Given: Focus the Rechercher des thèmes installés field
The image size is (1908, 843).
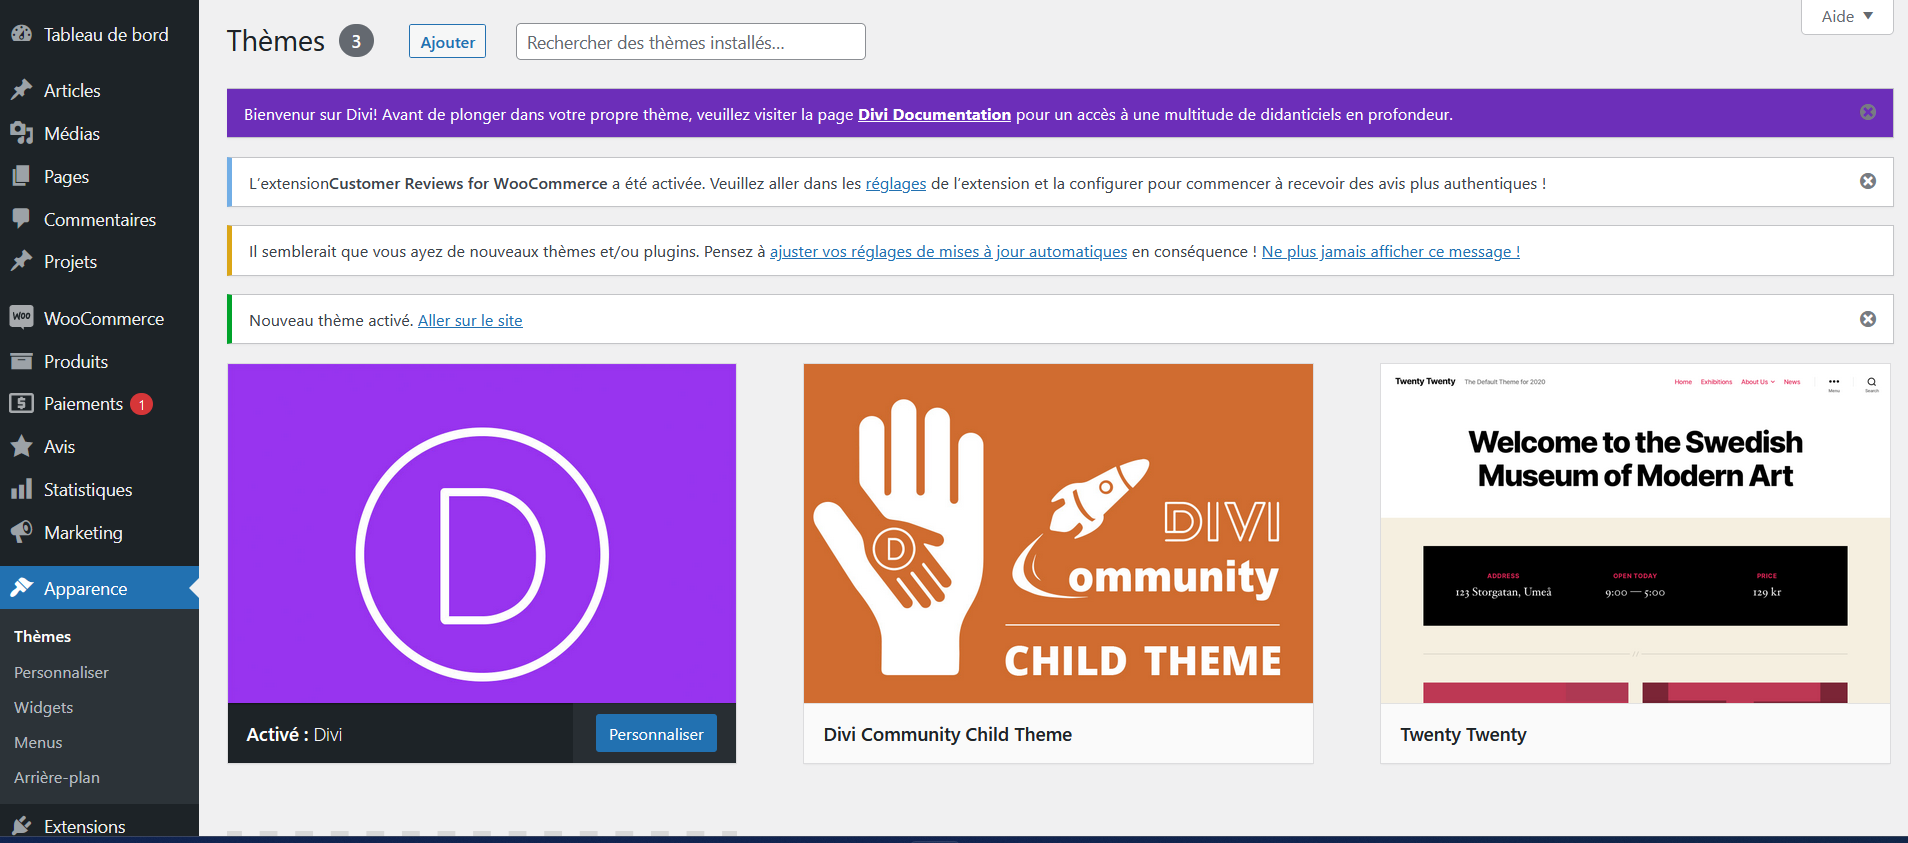Looking at the screenshot, I should point(691,42).
